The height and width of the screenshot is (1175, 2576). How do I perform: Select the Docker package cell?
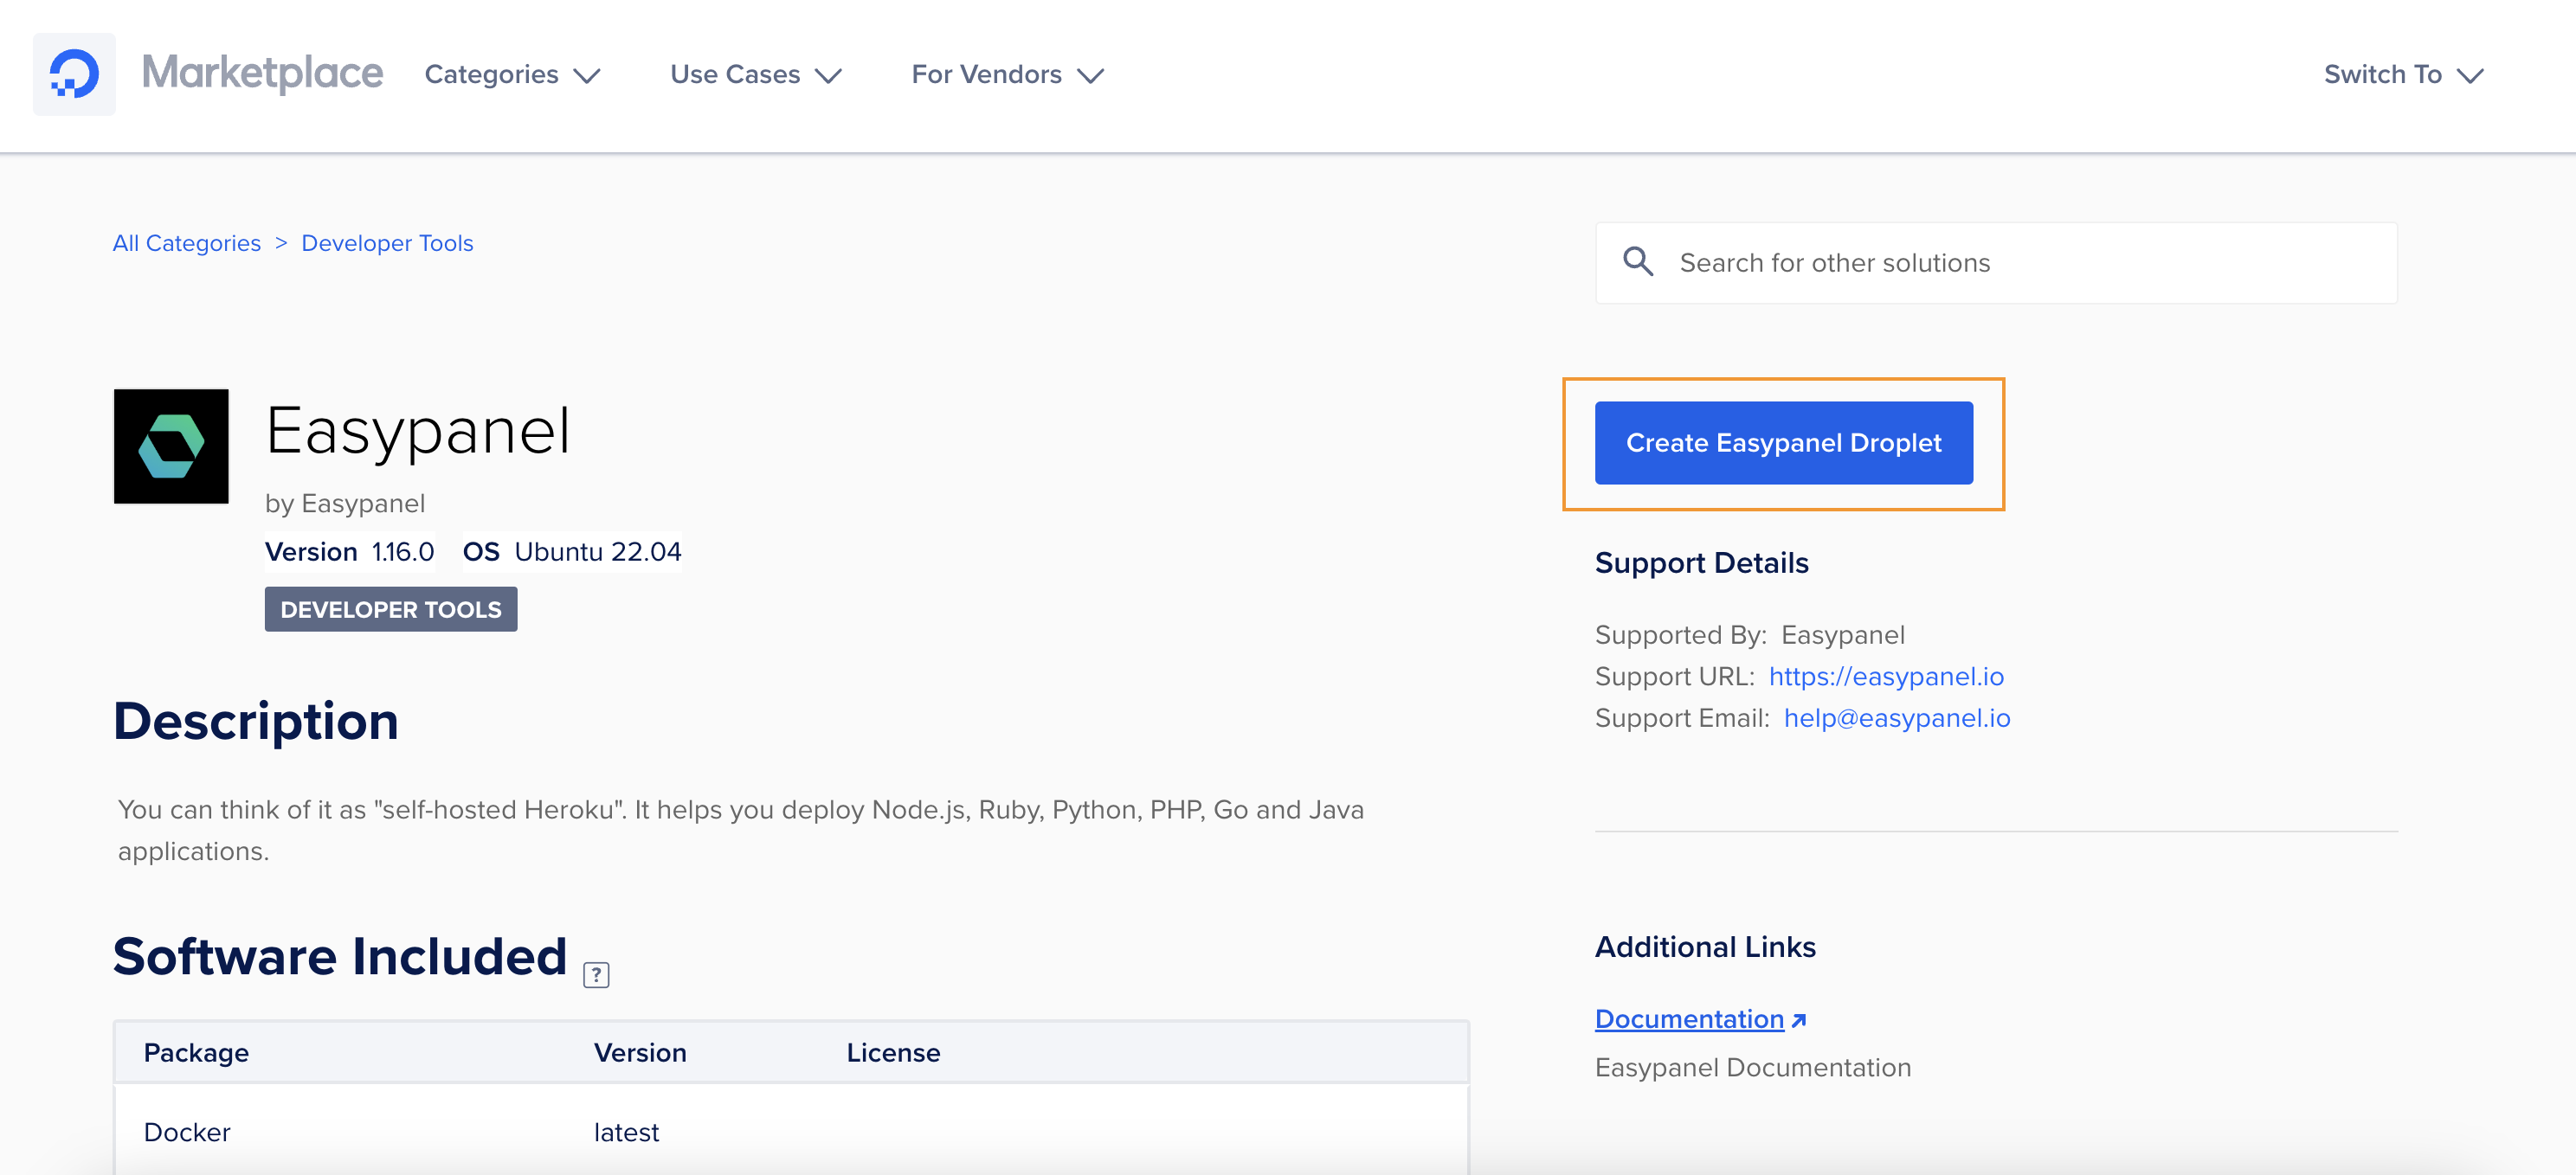(x=187, y=1133)
